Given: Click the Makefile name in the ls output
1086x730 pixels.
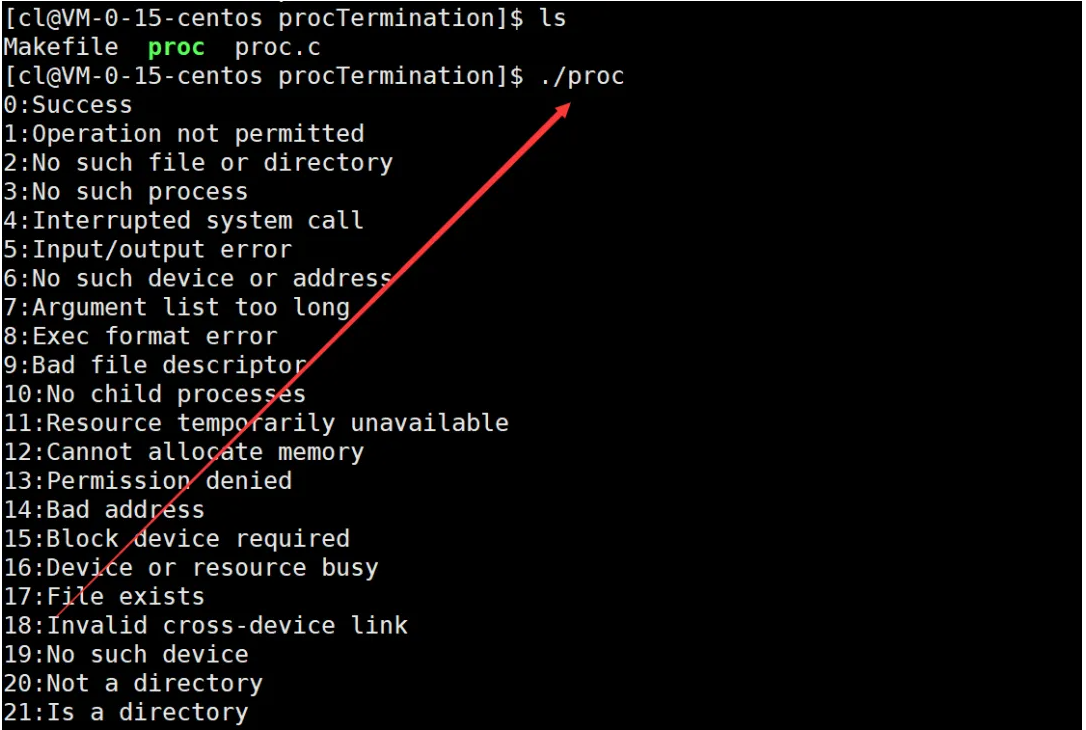Looking at the screenshot, I should point(60,47).
